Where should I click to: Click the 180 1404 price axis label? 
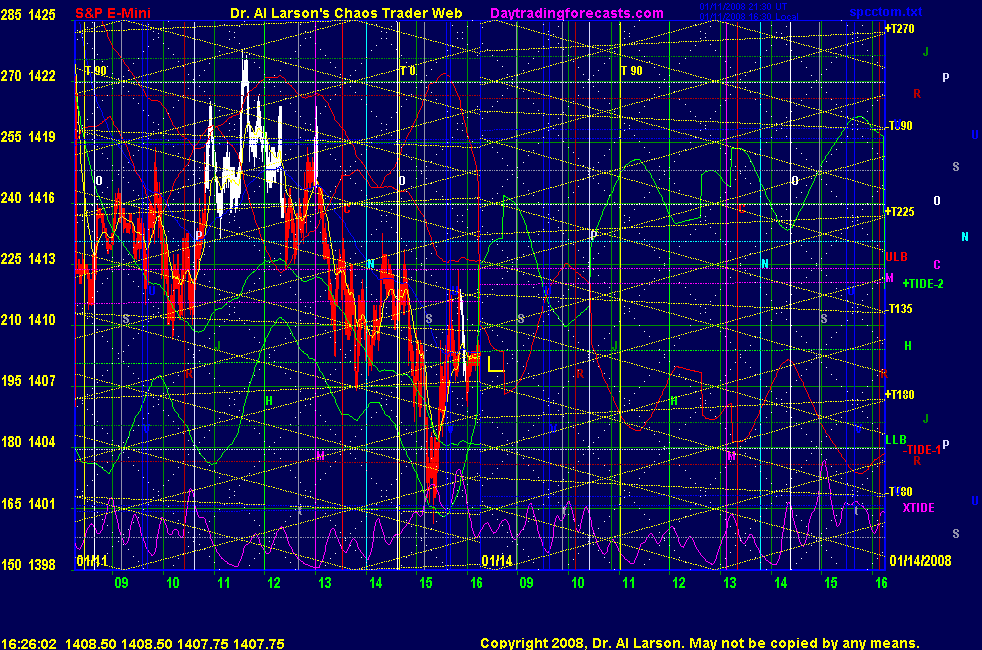[28, 441]
